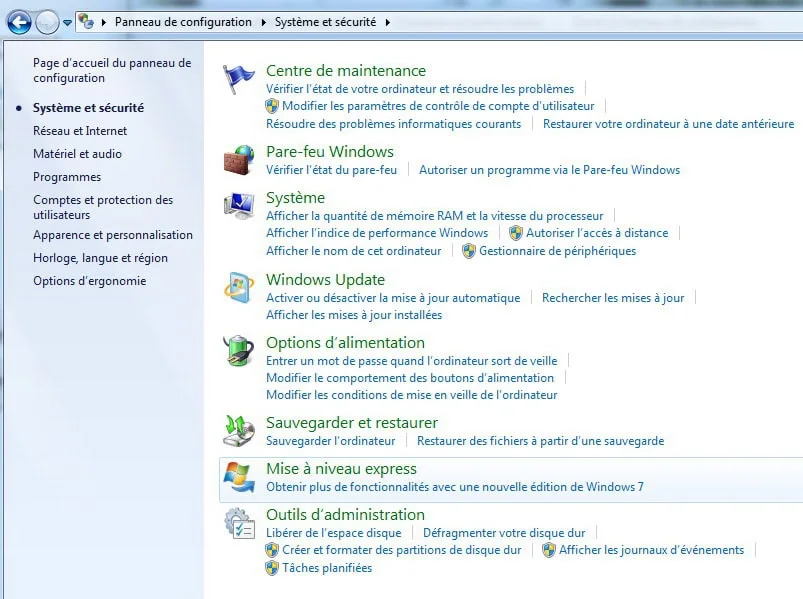Expand the recent pages dropdown arrow beside navigation buttons

67,22
